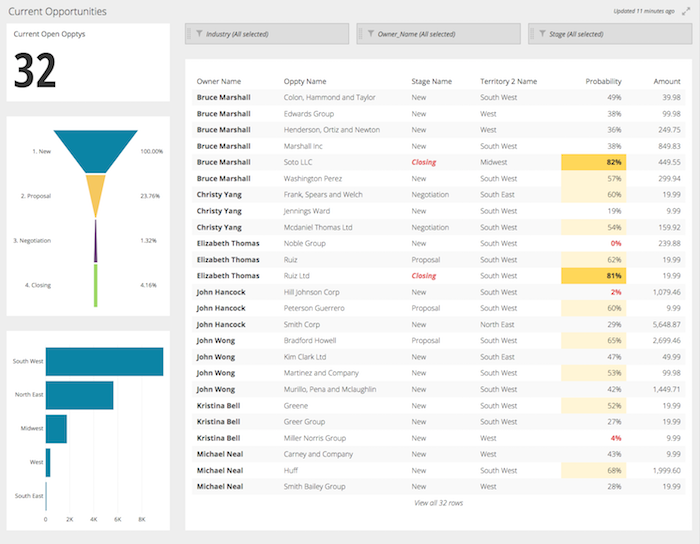
Task: Click the North East bar in chart
Action: (x=79, y=395)
